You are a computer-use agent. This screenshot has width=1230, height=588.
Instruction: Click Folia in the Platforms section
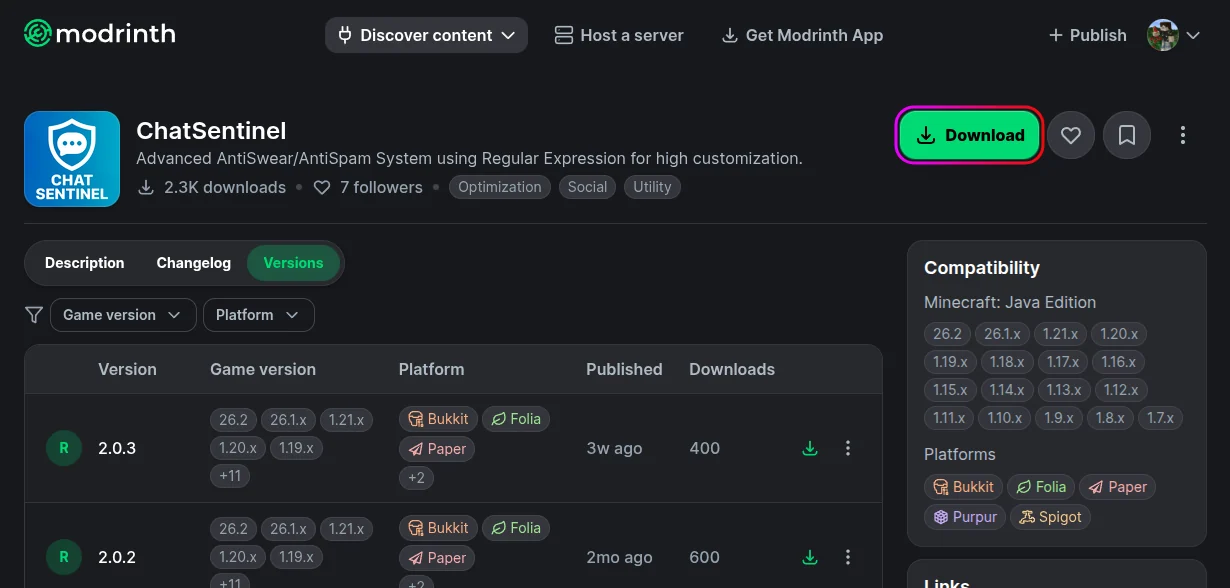pyautogui.click(x=1041, y=487)
